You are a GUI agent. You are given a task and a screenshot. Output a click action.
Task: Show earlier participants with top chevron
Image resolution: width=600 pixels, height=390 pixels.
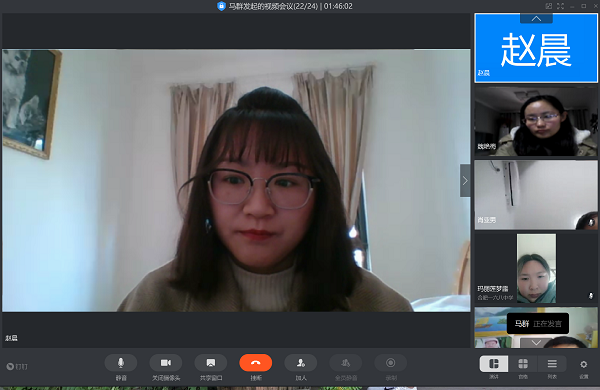pos(536,18)
